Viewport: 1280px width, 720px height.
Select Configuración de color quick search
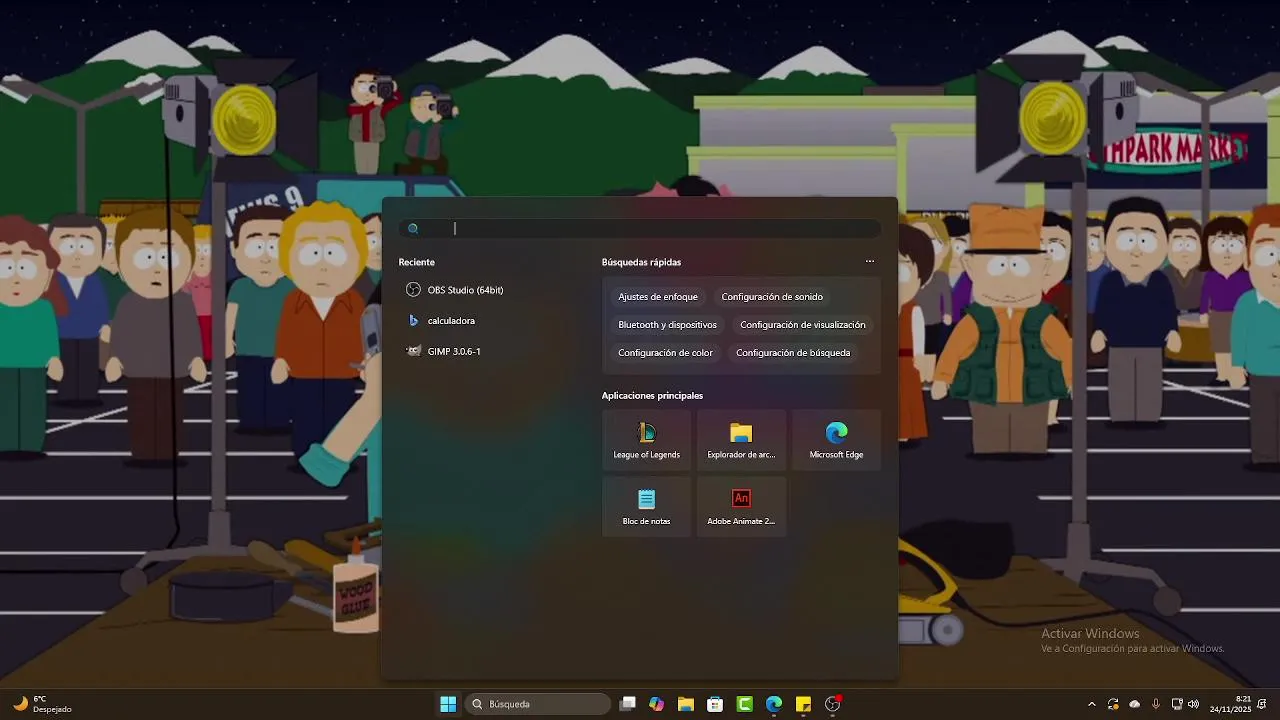[665, 353]
